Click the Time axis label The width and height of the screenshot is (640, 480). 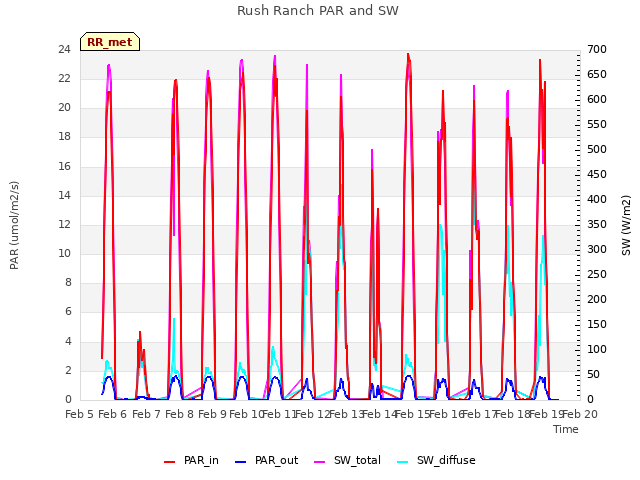tap(566, 429)
